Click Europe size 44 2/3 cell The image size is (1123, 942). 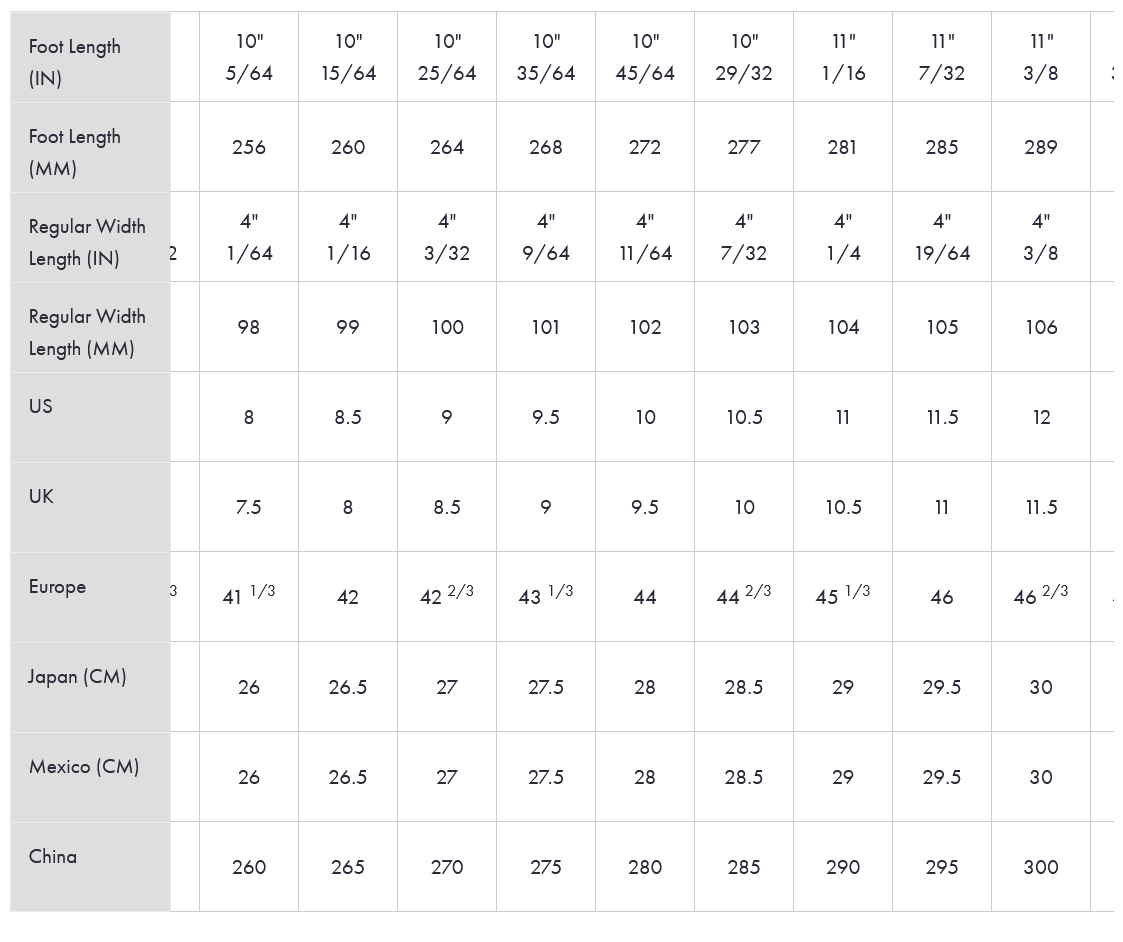pyautogui.click(x=744, y=596)
